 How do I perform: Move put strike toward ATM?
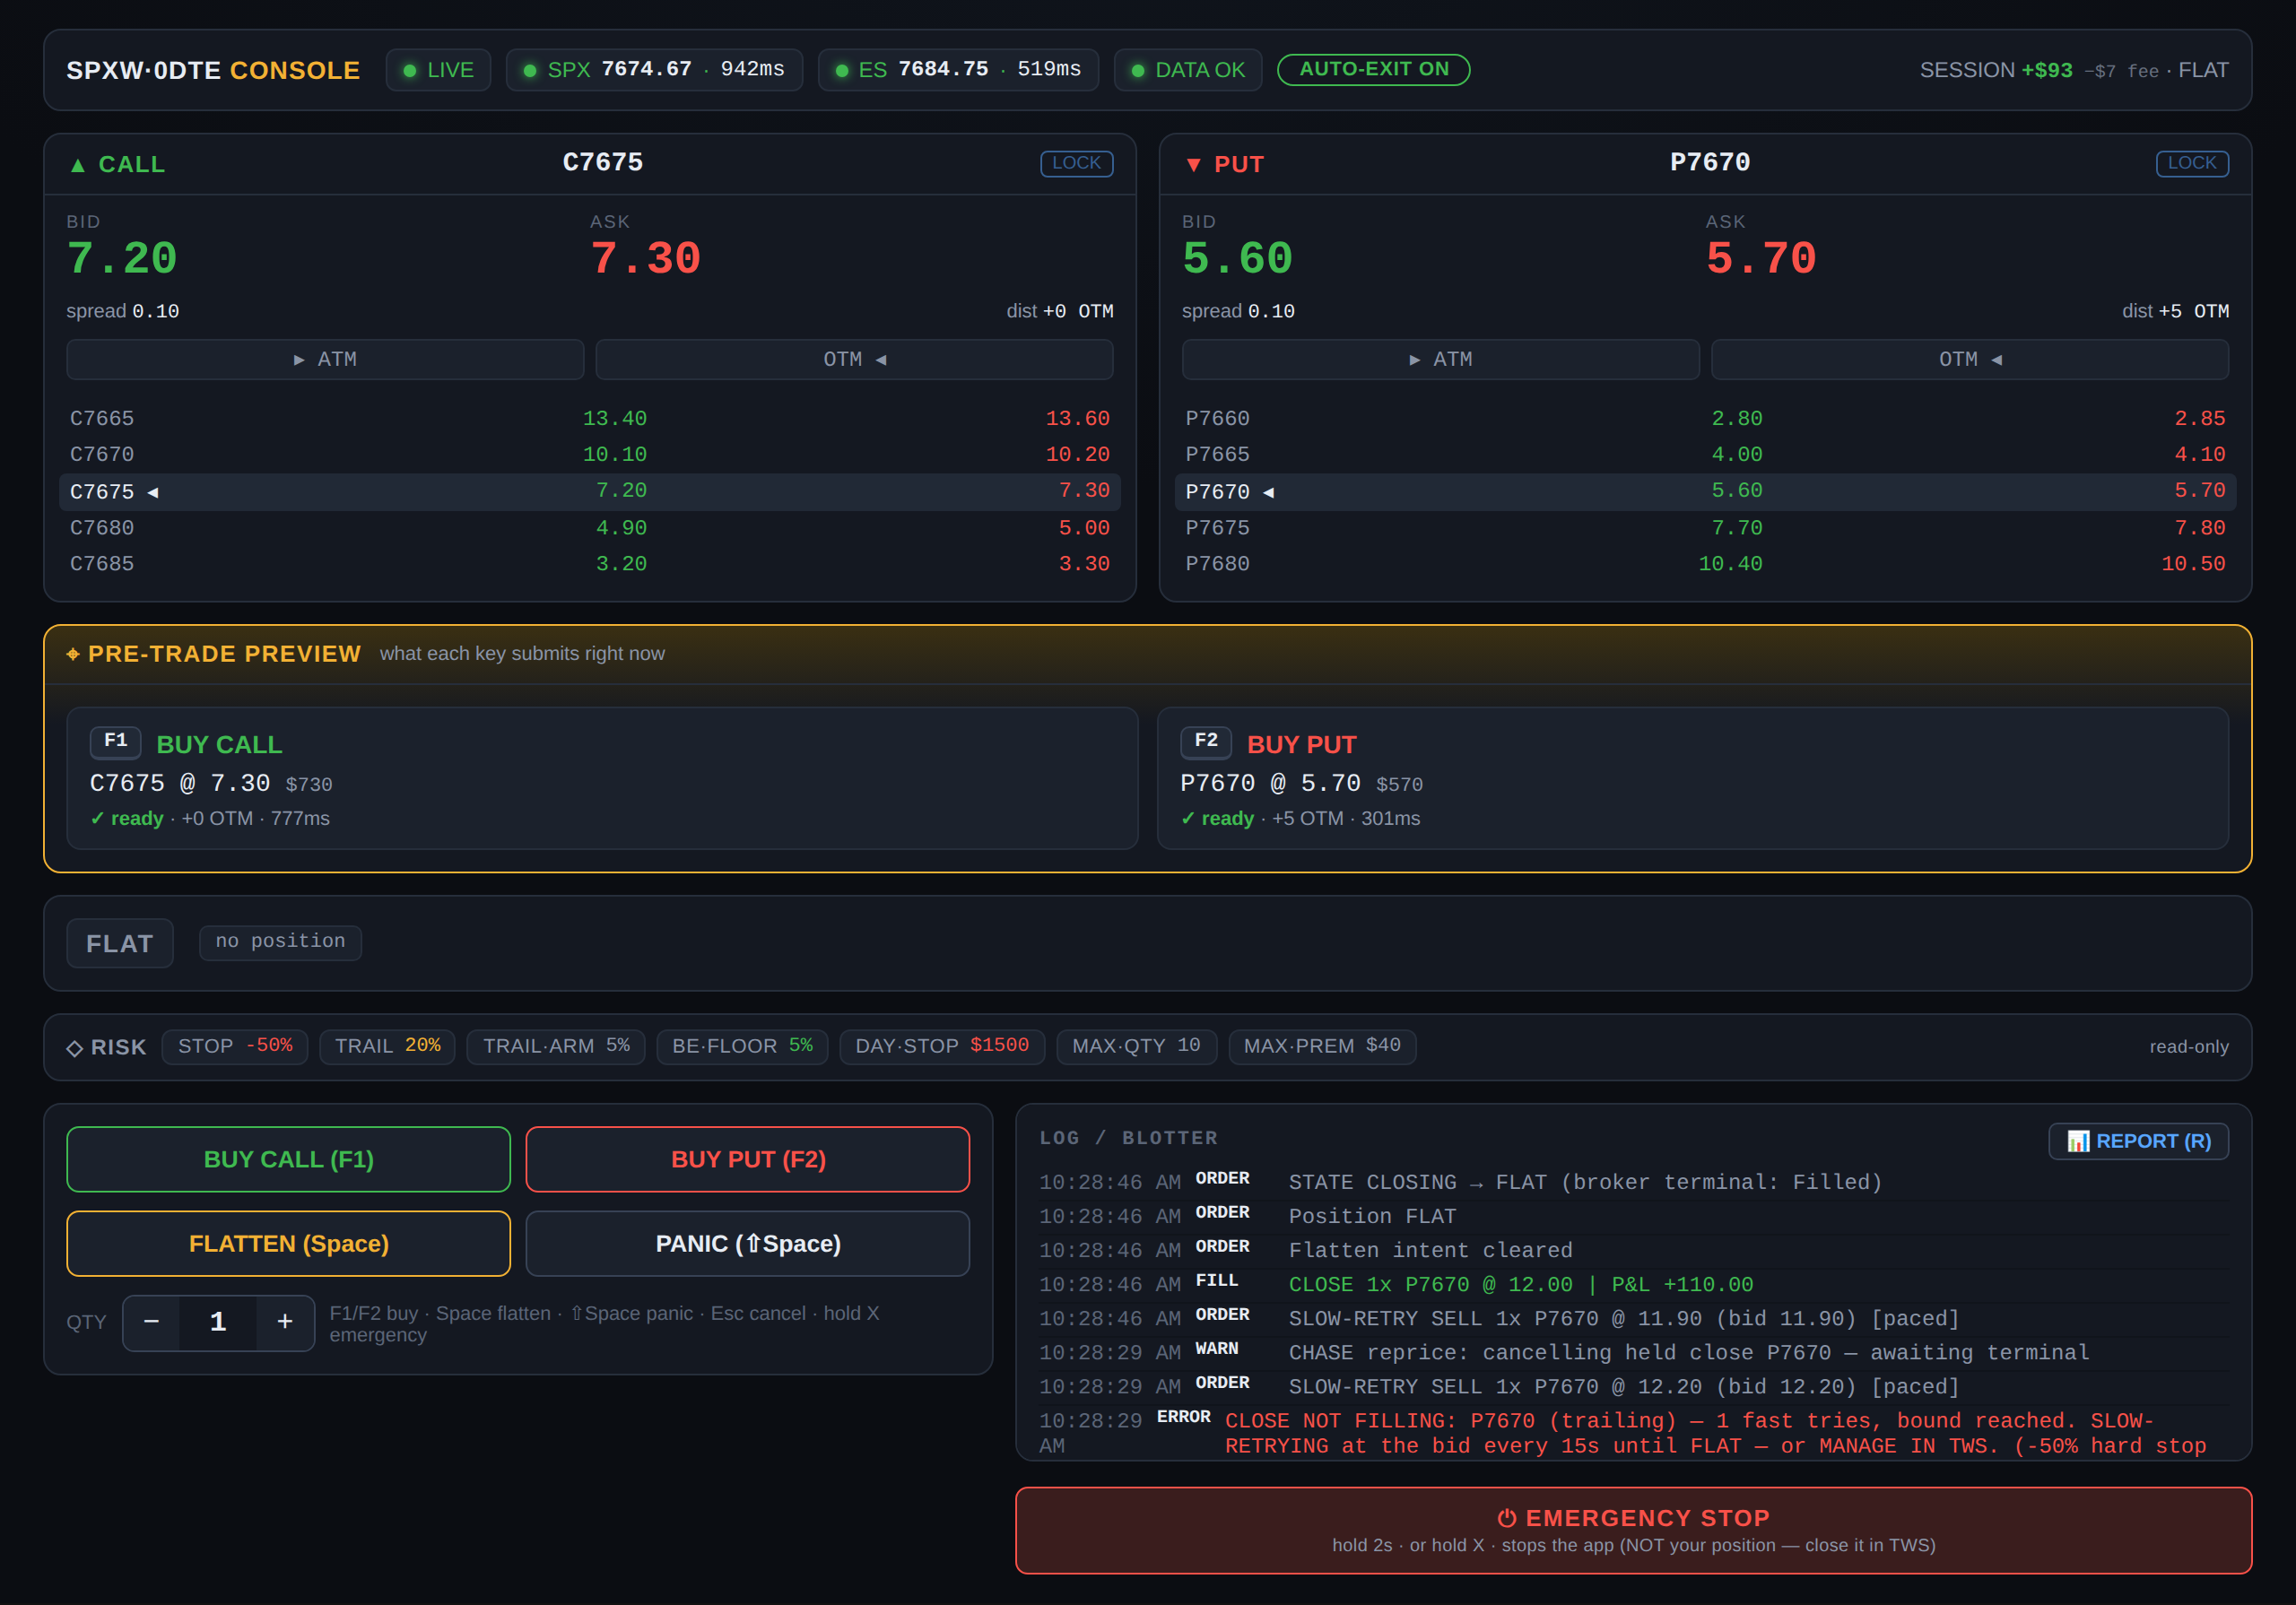[x=1440, y=359]
